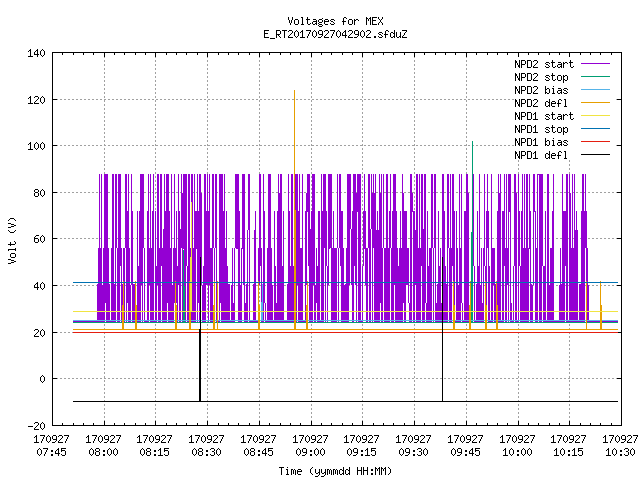Click the x-axis tick label 07:45
The height and width of the screenshot is (480, 640).
[x=51, y=452]
